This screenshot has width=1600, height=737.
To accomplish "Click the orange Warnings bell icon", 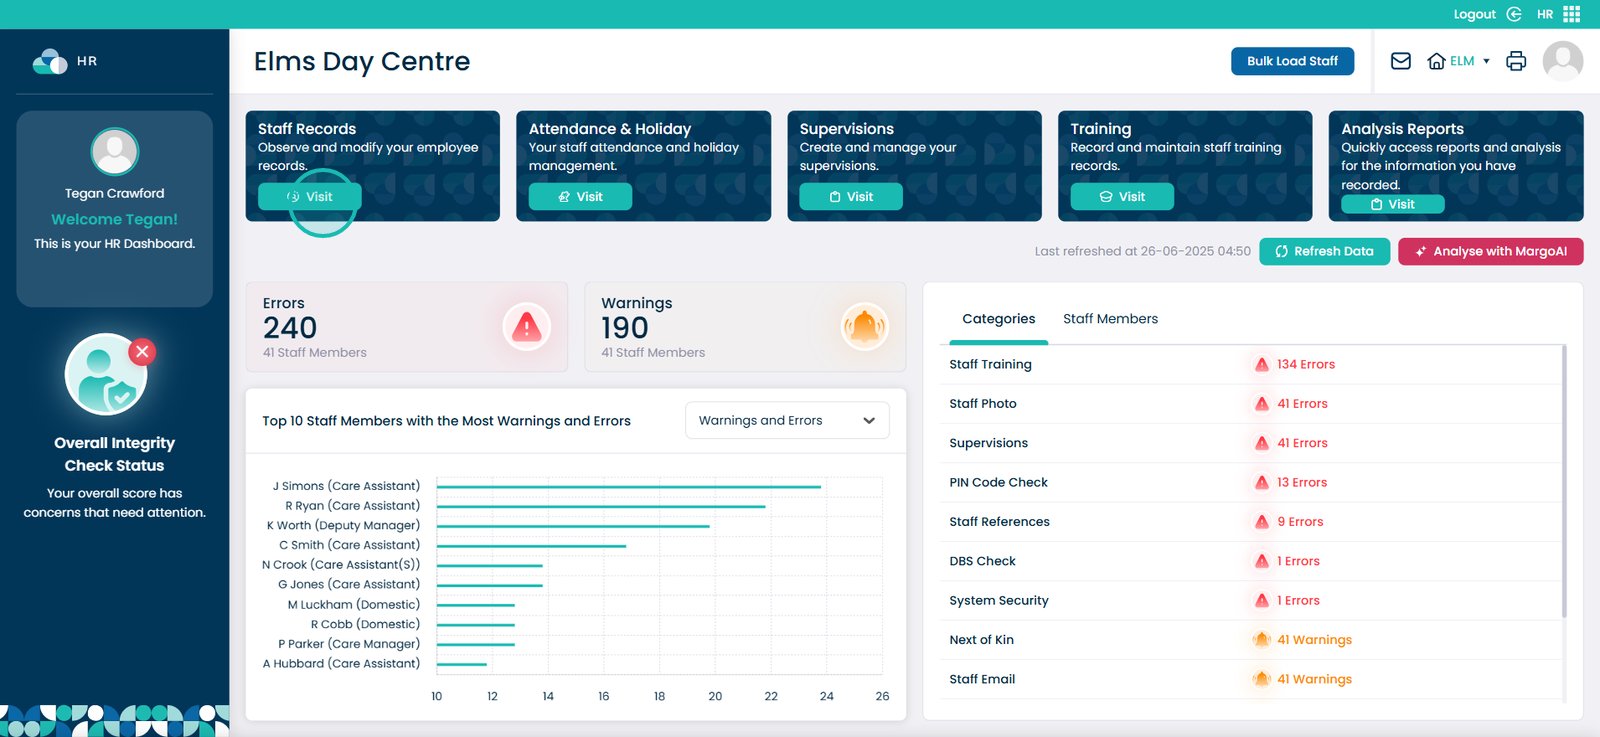I will tap(864, 327).
